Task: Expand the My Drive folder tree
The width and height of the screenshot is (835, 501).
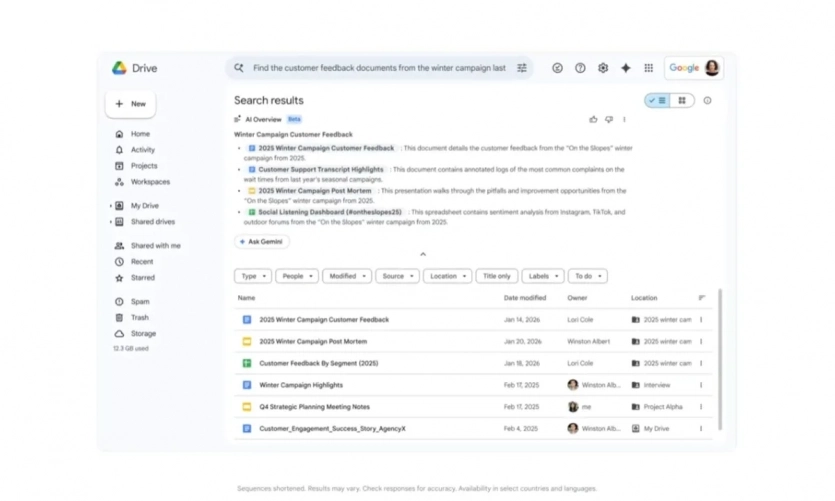Action: coord(111,206)
